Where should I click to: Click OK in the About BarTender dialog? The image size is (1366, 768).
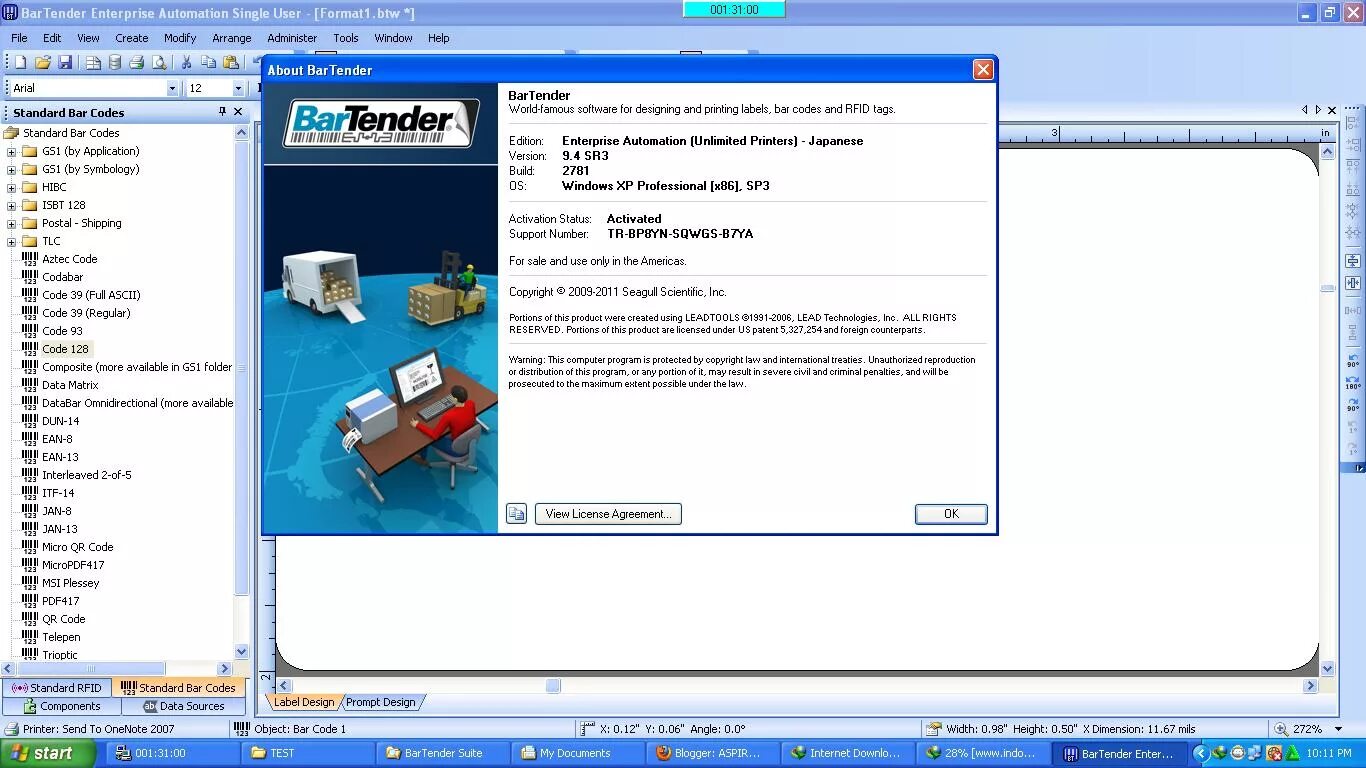pos(951,514)
